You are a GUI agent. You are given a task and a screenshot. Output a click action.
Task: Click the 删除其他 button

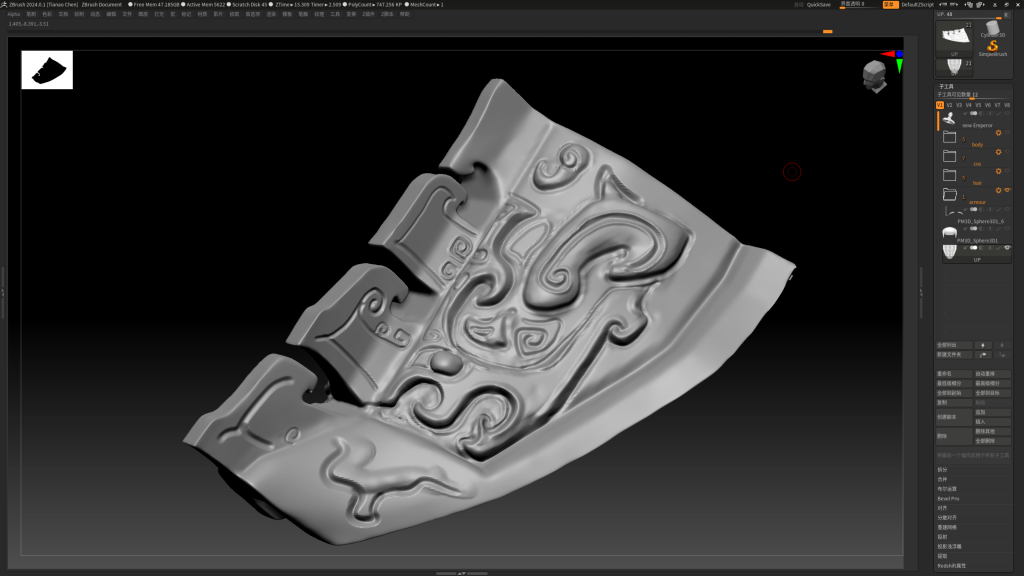click(992, 431)
